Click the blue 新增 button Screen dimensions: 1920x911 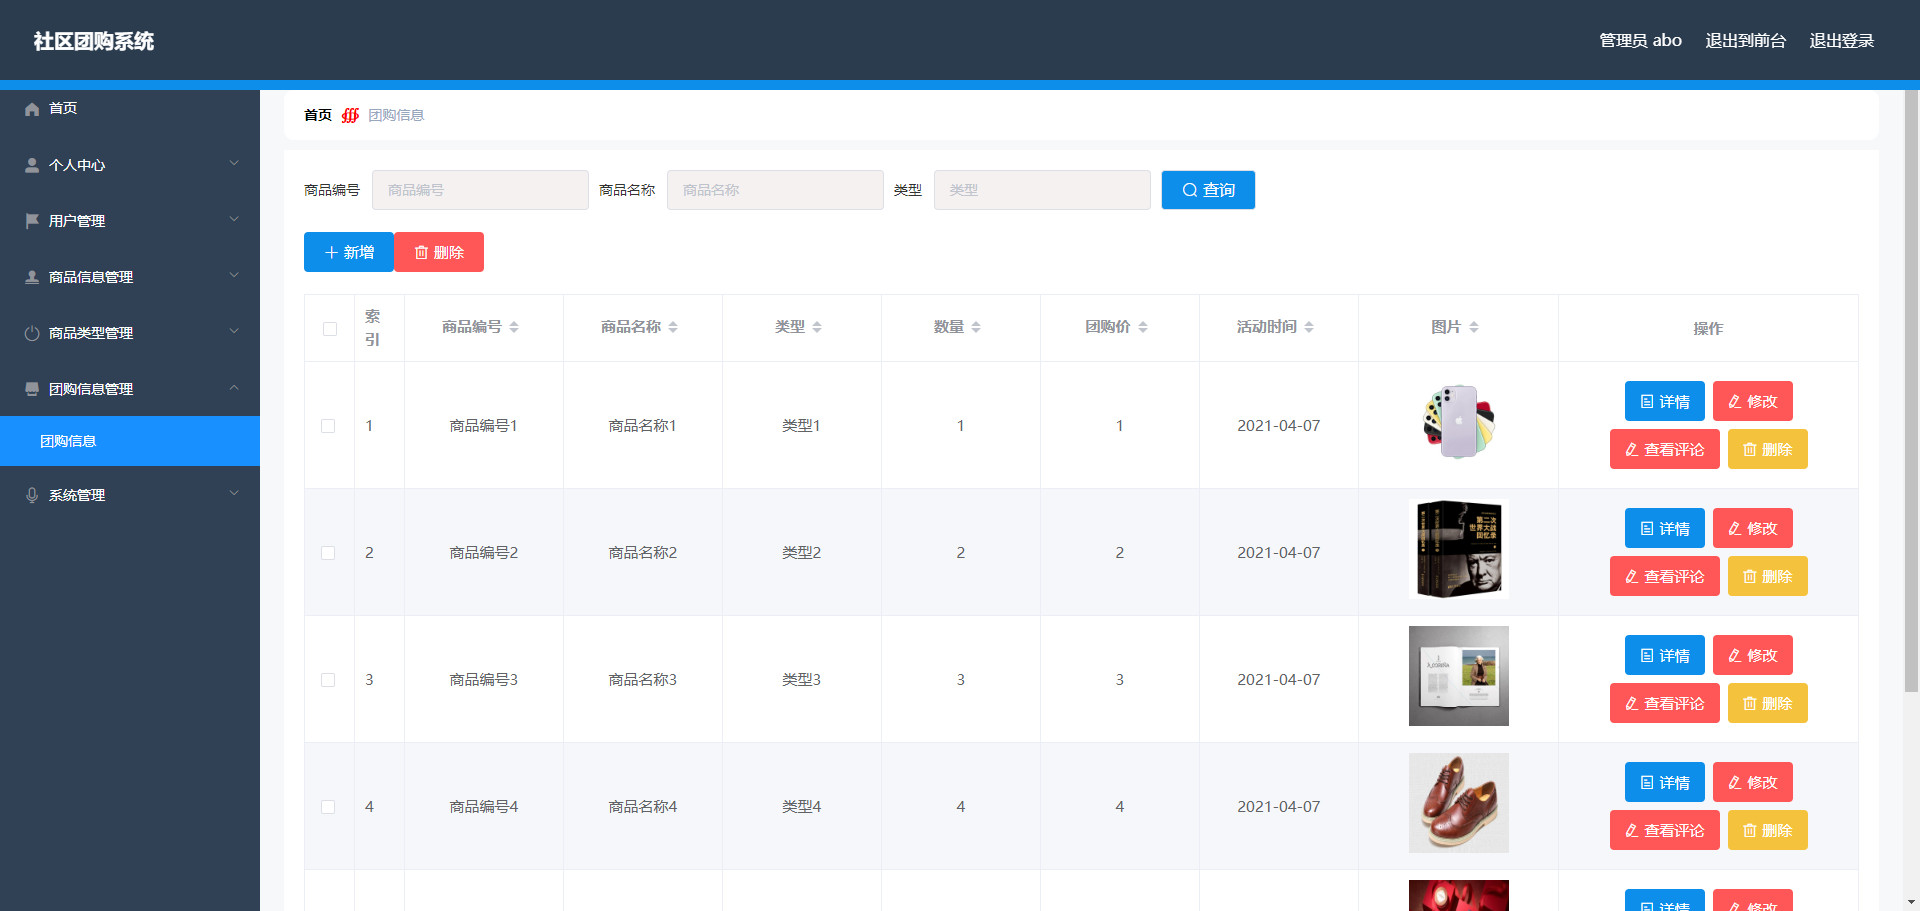click(x=349, y=252)
